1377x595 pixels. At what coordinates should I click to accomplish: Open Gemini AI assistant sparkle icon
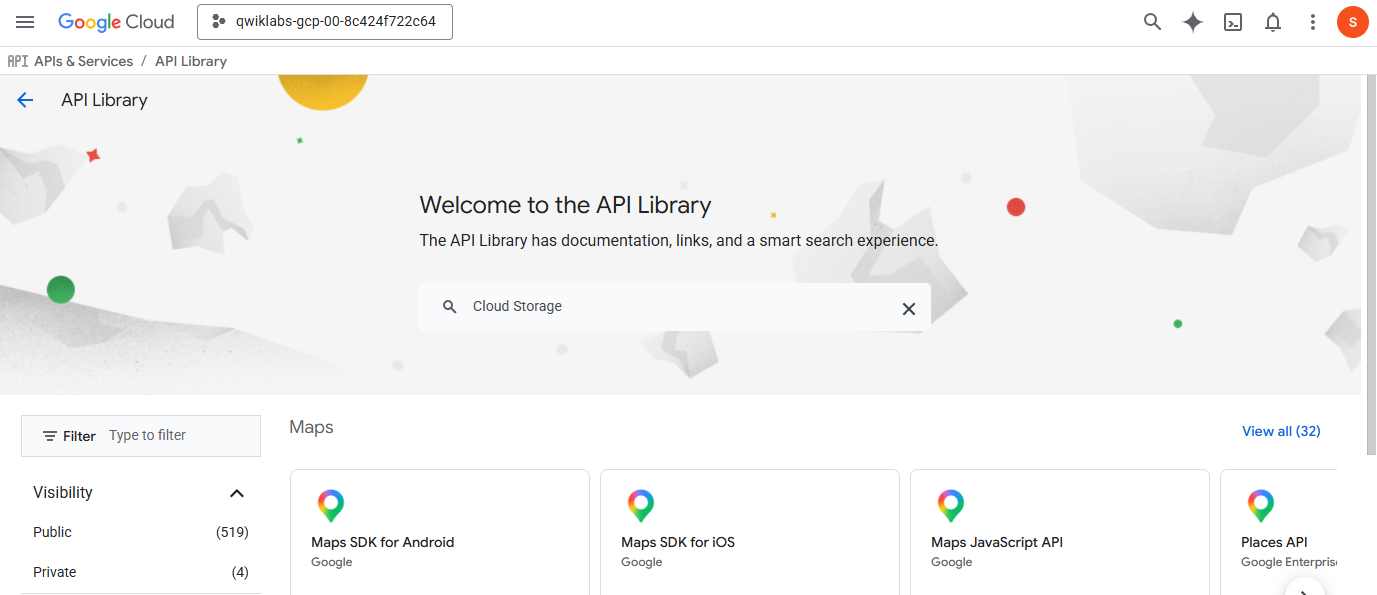(1192, 22)
